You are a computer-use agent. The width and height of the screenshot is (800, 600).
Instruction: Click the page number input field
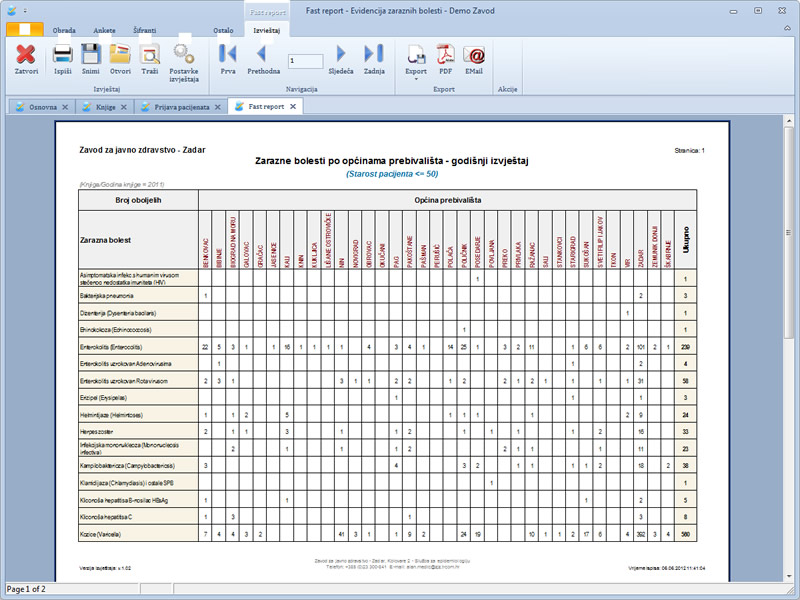305,61
